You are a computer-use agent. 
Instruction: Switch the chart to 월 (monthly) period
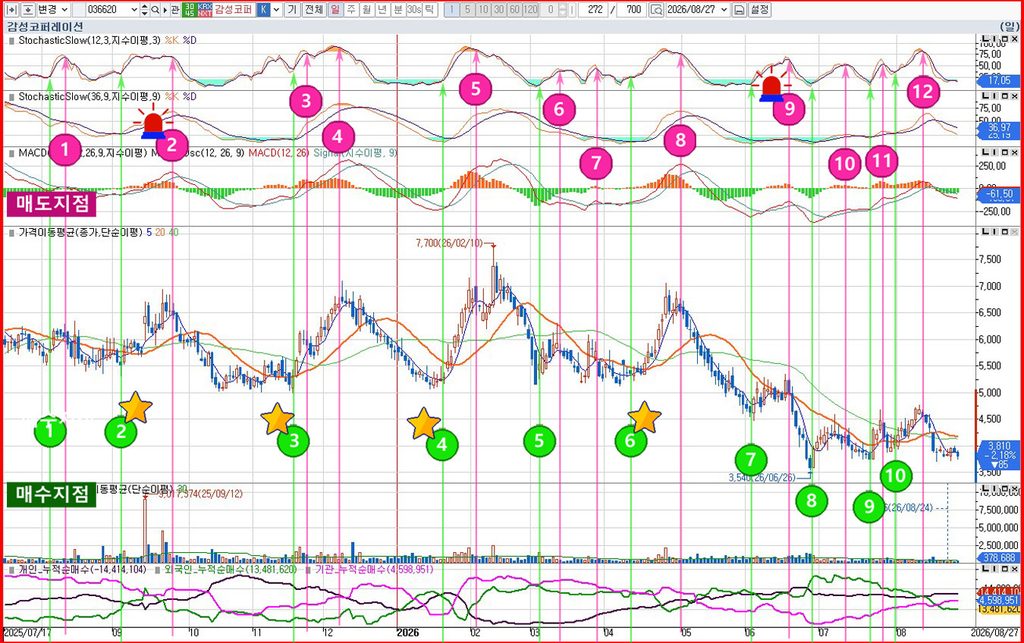coord(366,10)
